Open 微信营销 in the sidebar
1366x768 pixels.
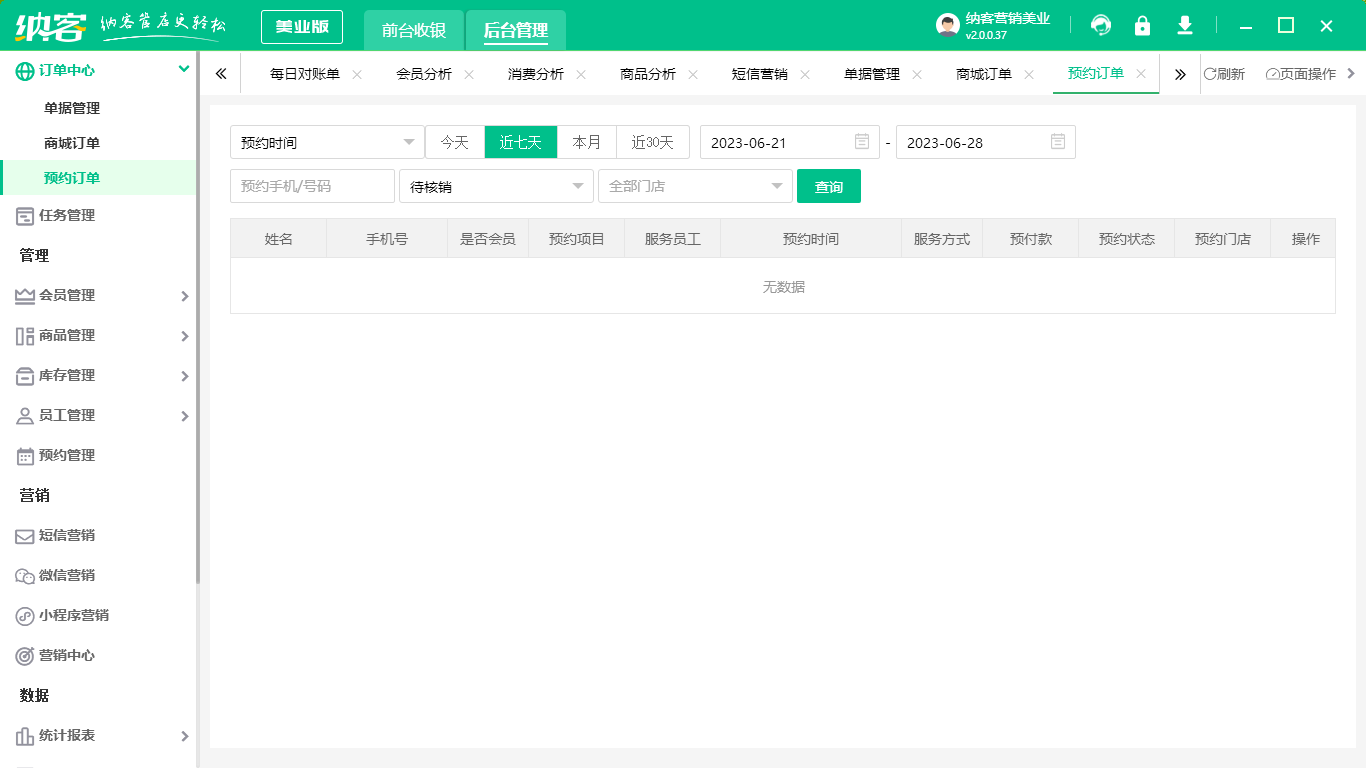[22, 575]
